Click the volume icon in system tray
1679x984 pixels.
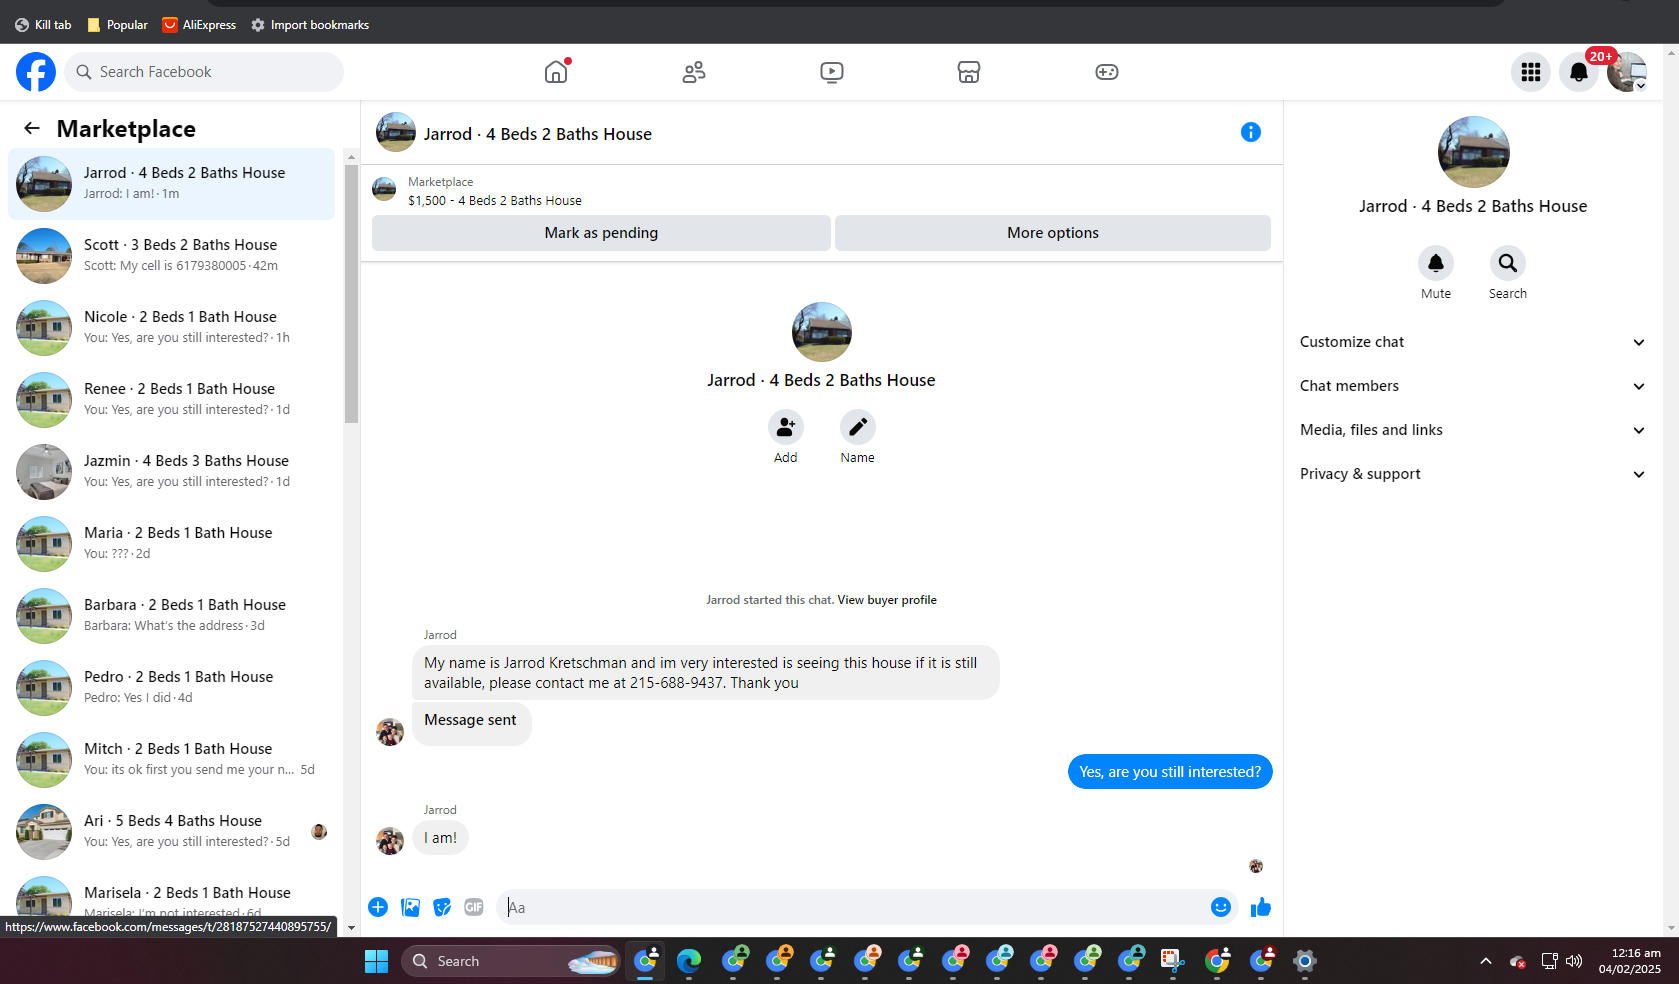point(1574,961)
